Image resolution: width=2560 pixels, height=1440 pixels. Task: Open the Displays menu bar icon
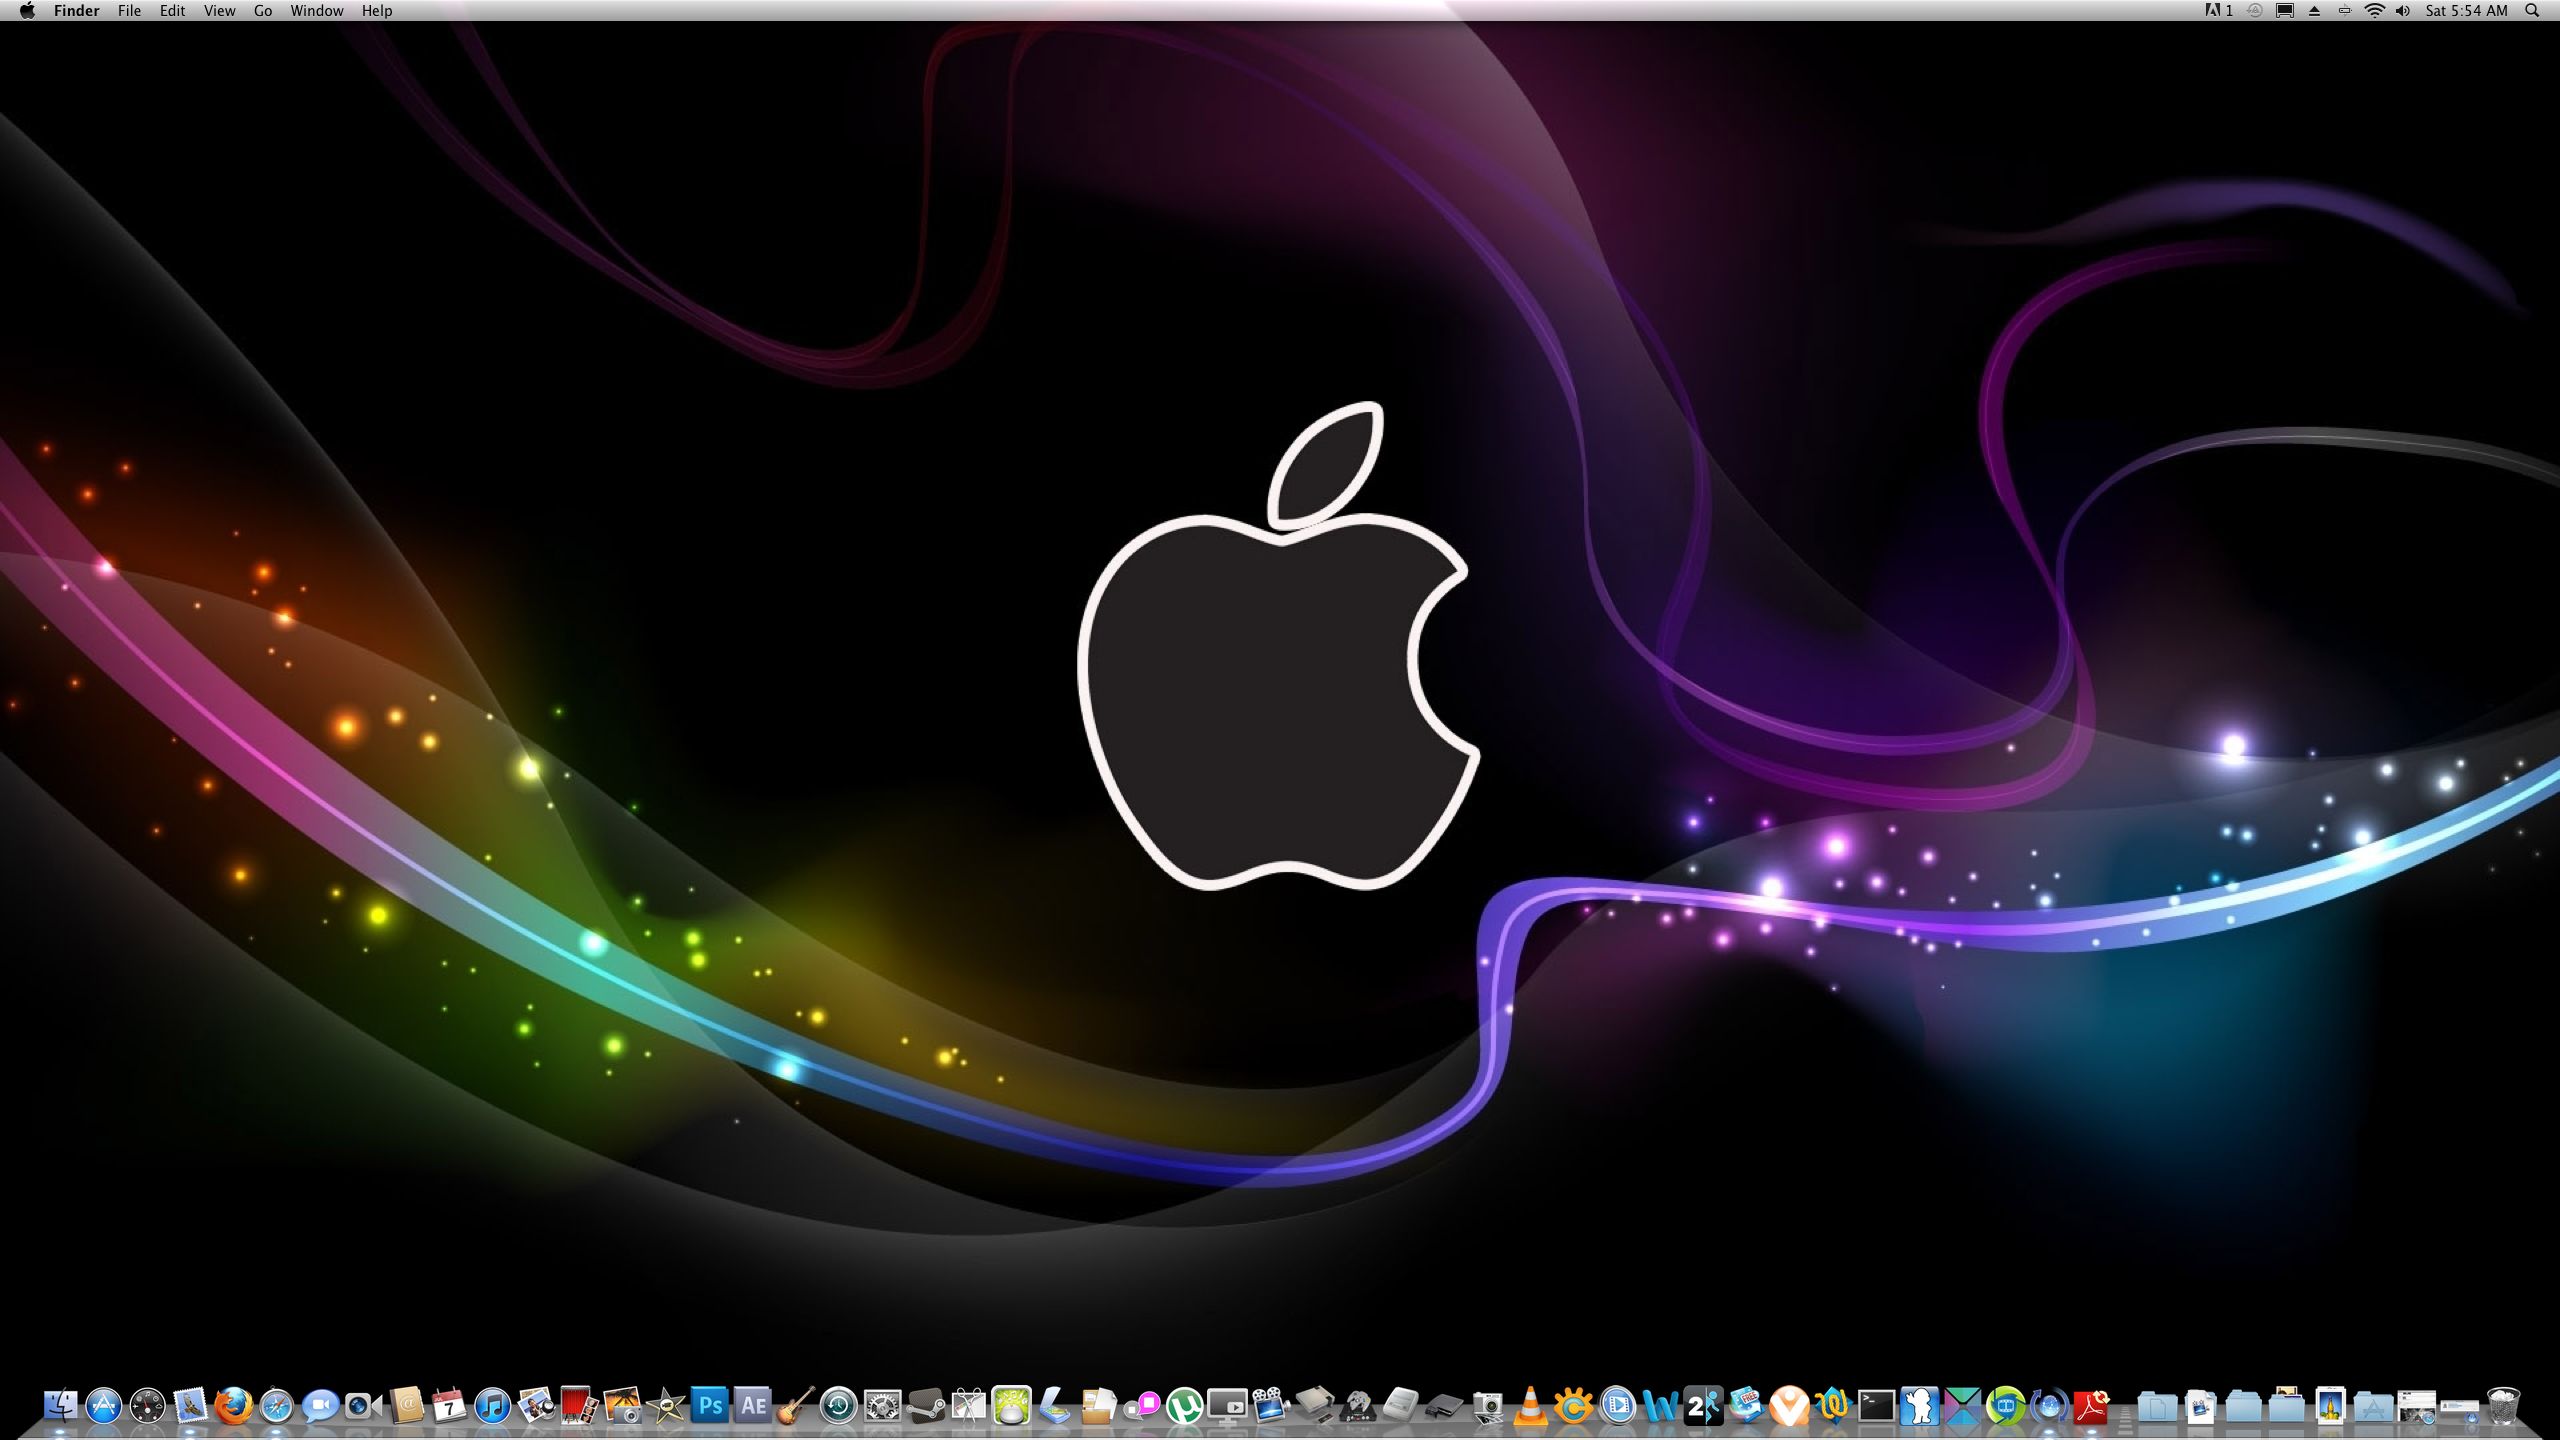(x=2285, y=10)
